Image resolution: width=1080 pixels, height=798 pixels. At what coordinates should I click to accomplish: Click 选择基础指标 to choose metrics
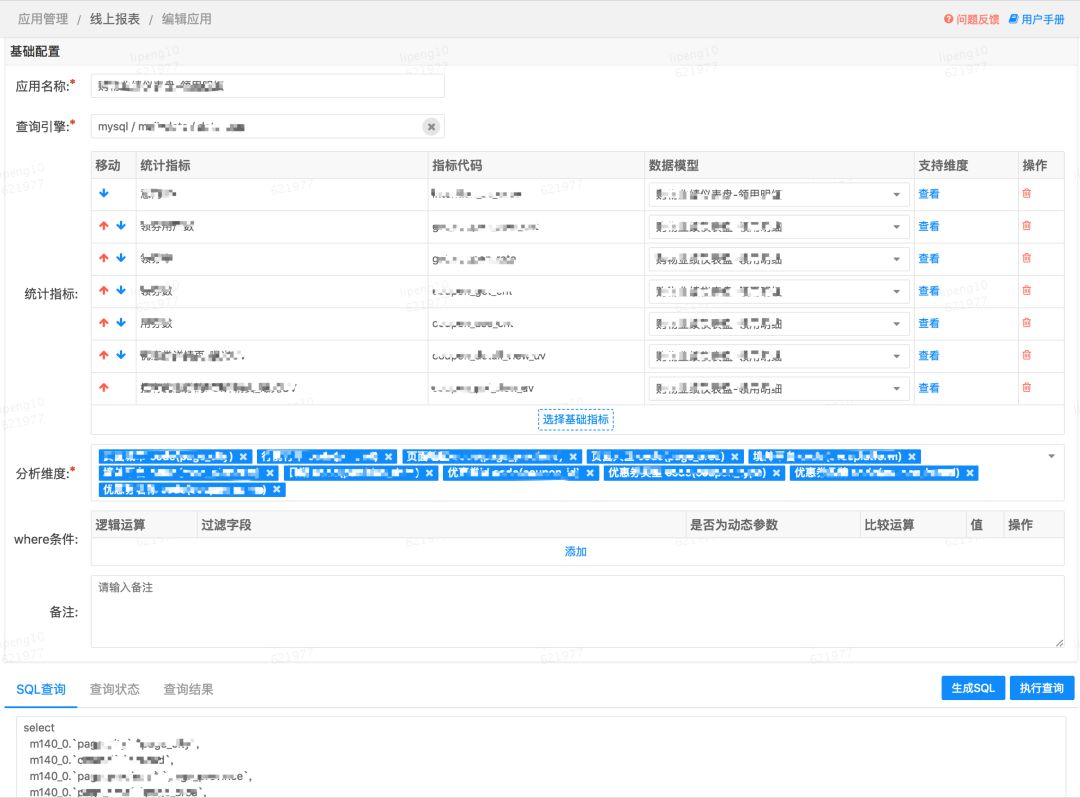point(576,419)
